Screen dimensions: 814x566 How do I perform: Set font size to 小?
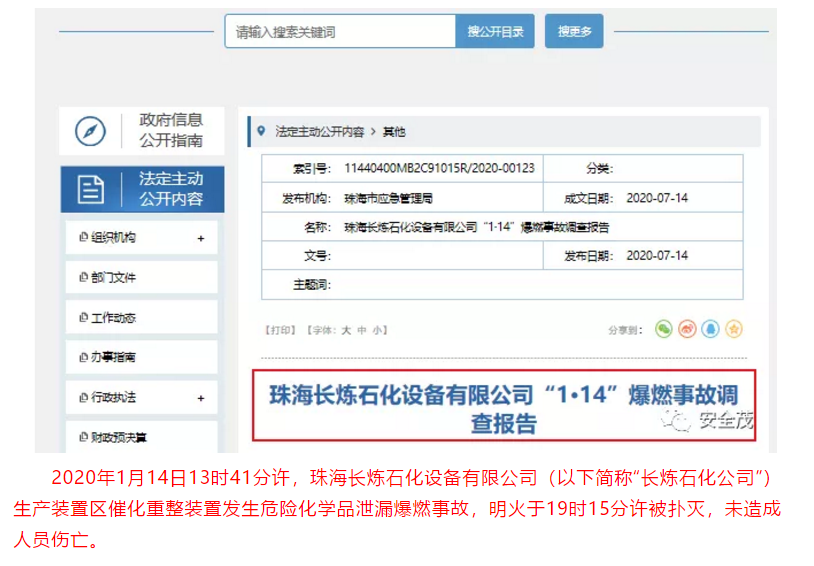[376, 330]
